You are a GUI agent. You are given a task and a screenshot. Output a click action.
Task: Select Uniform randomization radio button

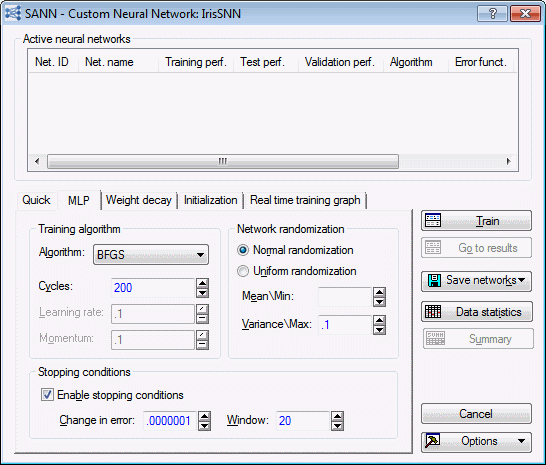[x=243, y=271]
